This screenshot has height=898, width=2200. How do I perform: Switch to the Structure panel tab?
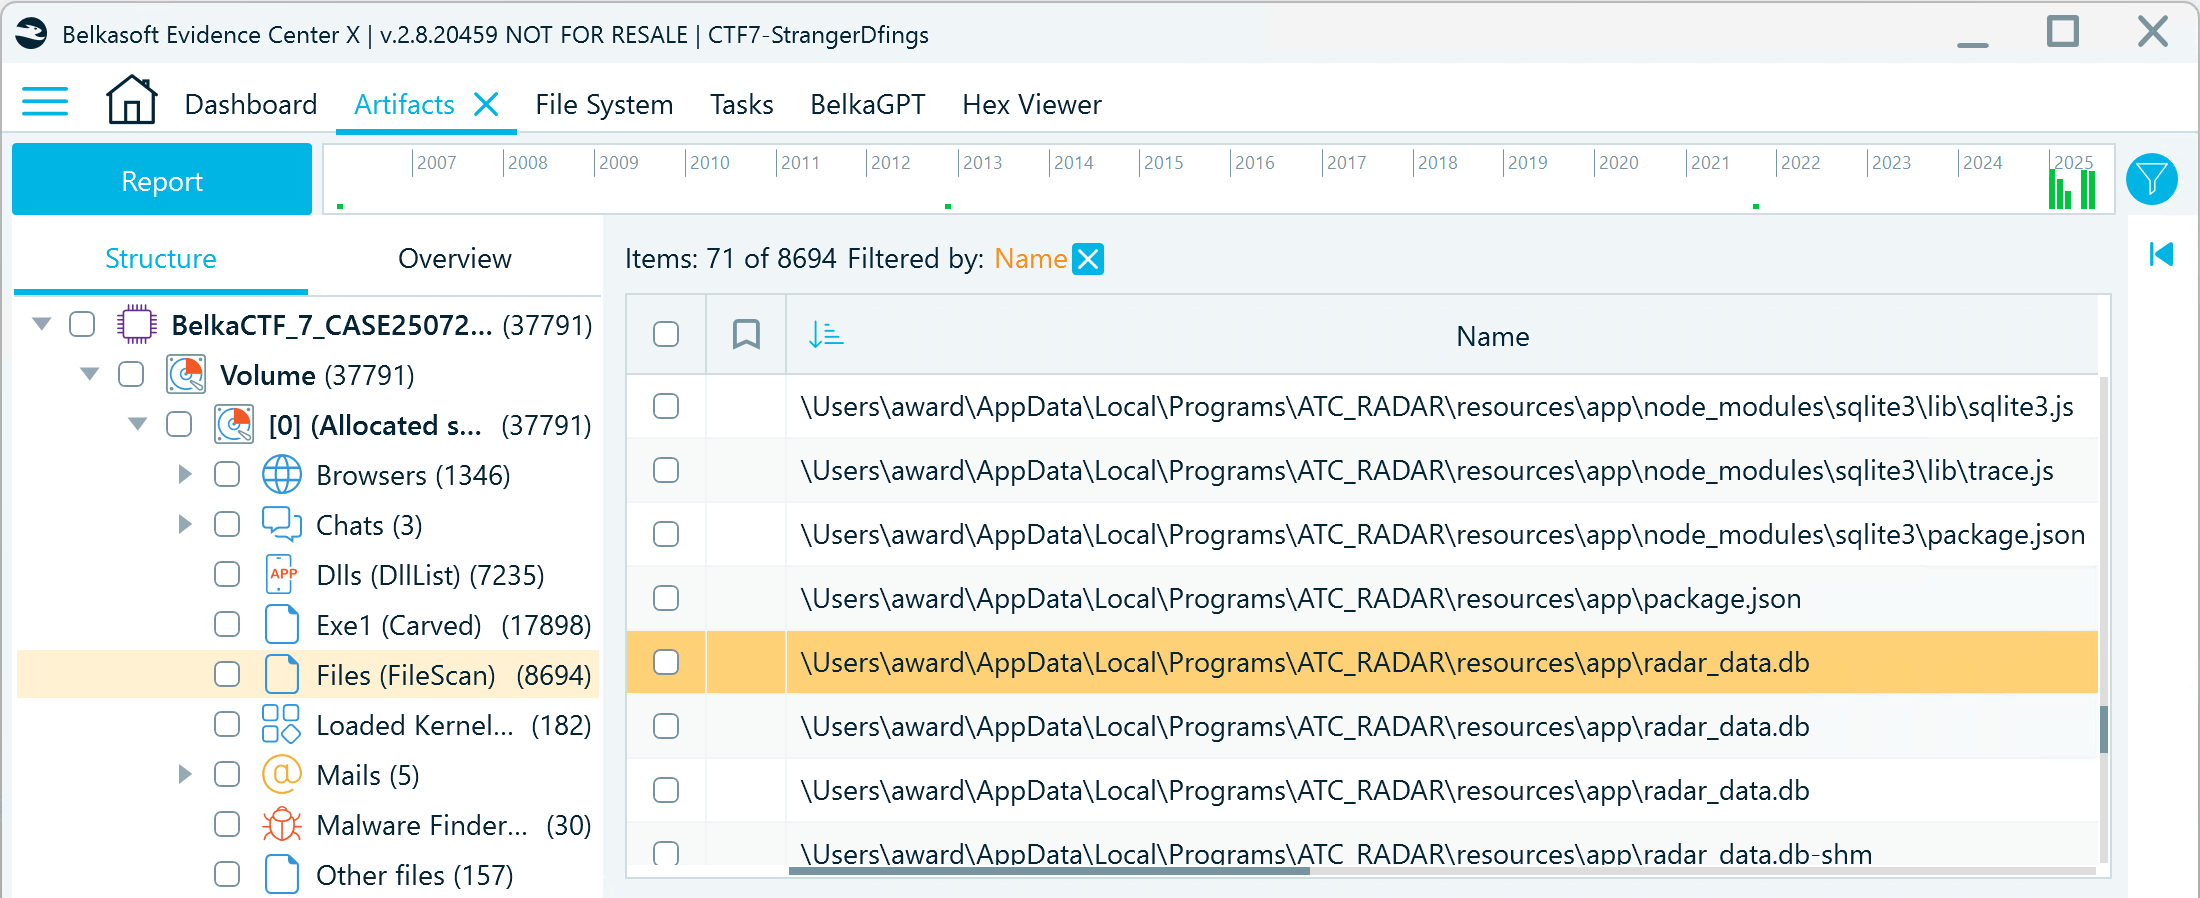pyautogui.click(x=161, y=258)
